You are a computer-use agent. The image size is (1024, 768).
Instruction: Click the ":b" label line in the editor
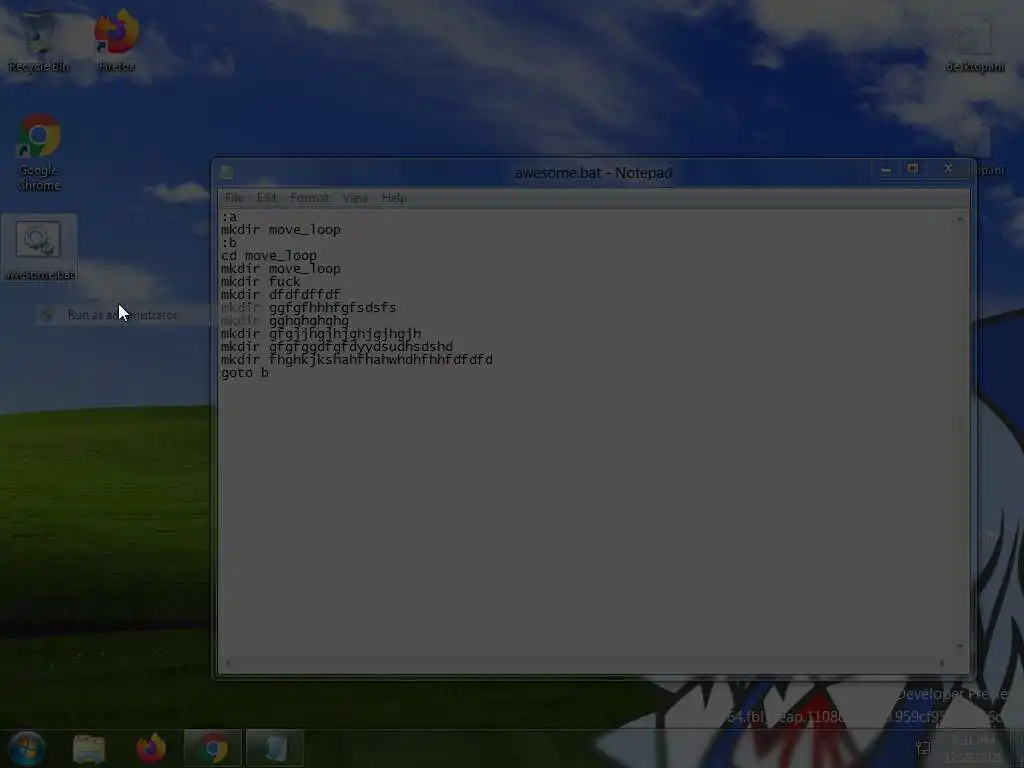(x=229, y=243)
